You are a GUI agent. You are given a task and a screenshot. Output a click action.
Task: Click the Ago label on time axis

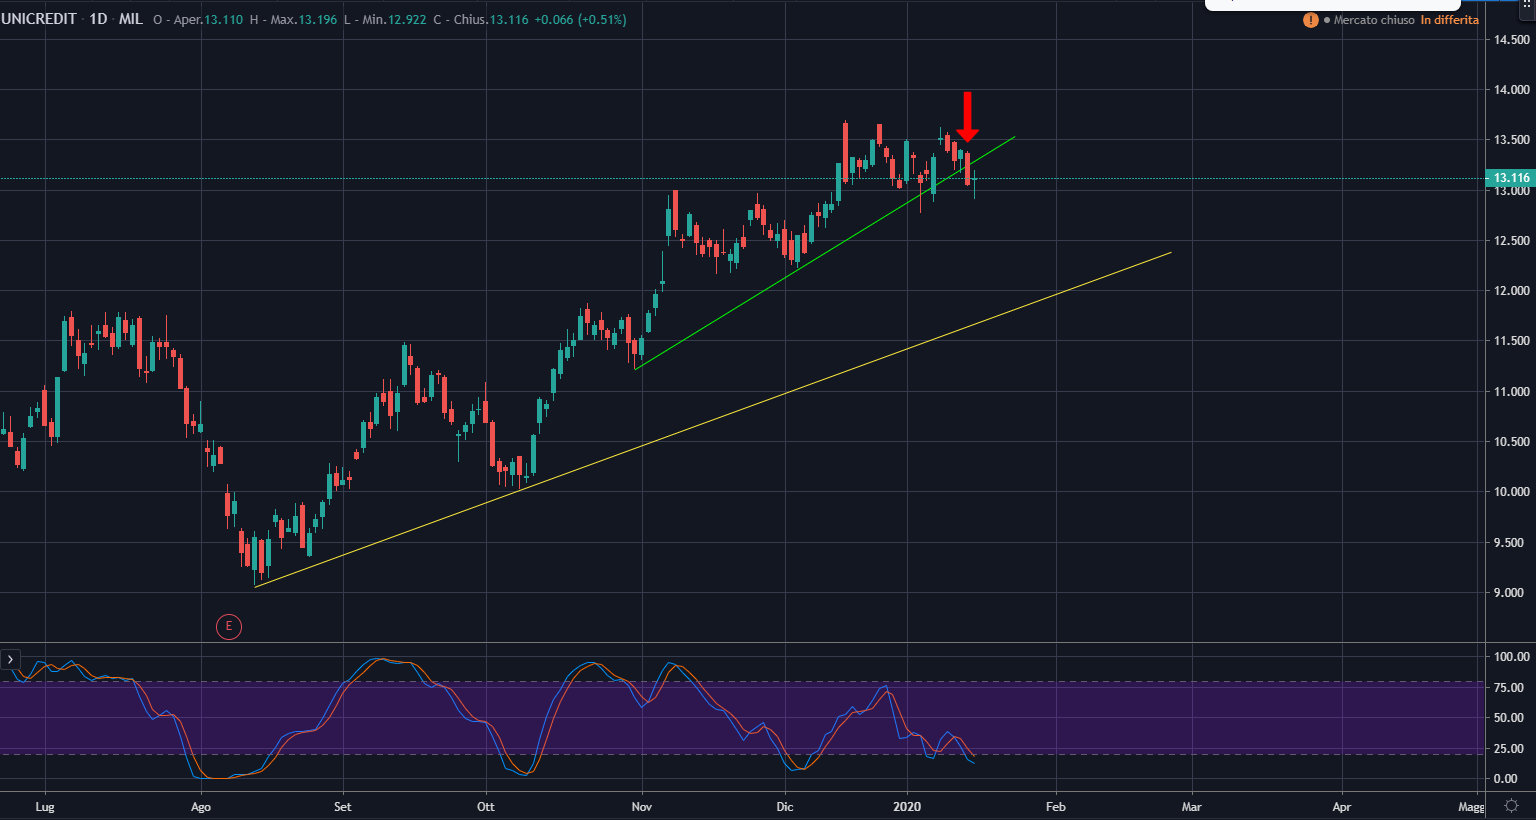(x=201, y=807)
